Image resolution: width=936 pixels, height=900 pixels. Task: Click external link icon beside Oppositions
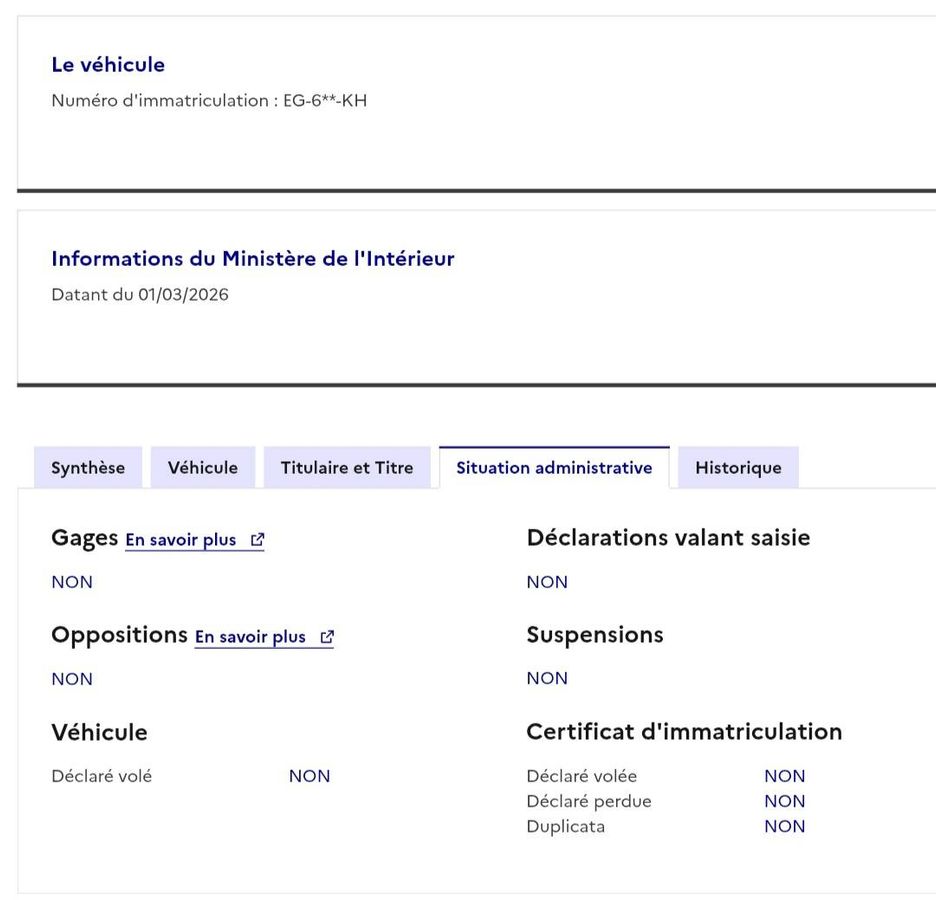(326, 637)
